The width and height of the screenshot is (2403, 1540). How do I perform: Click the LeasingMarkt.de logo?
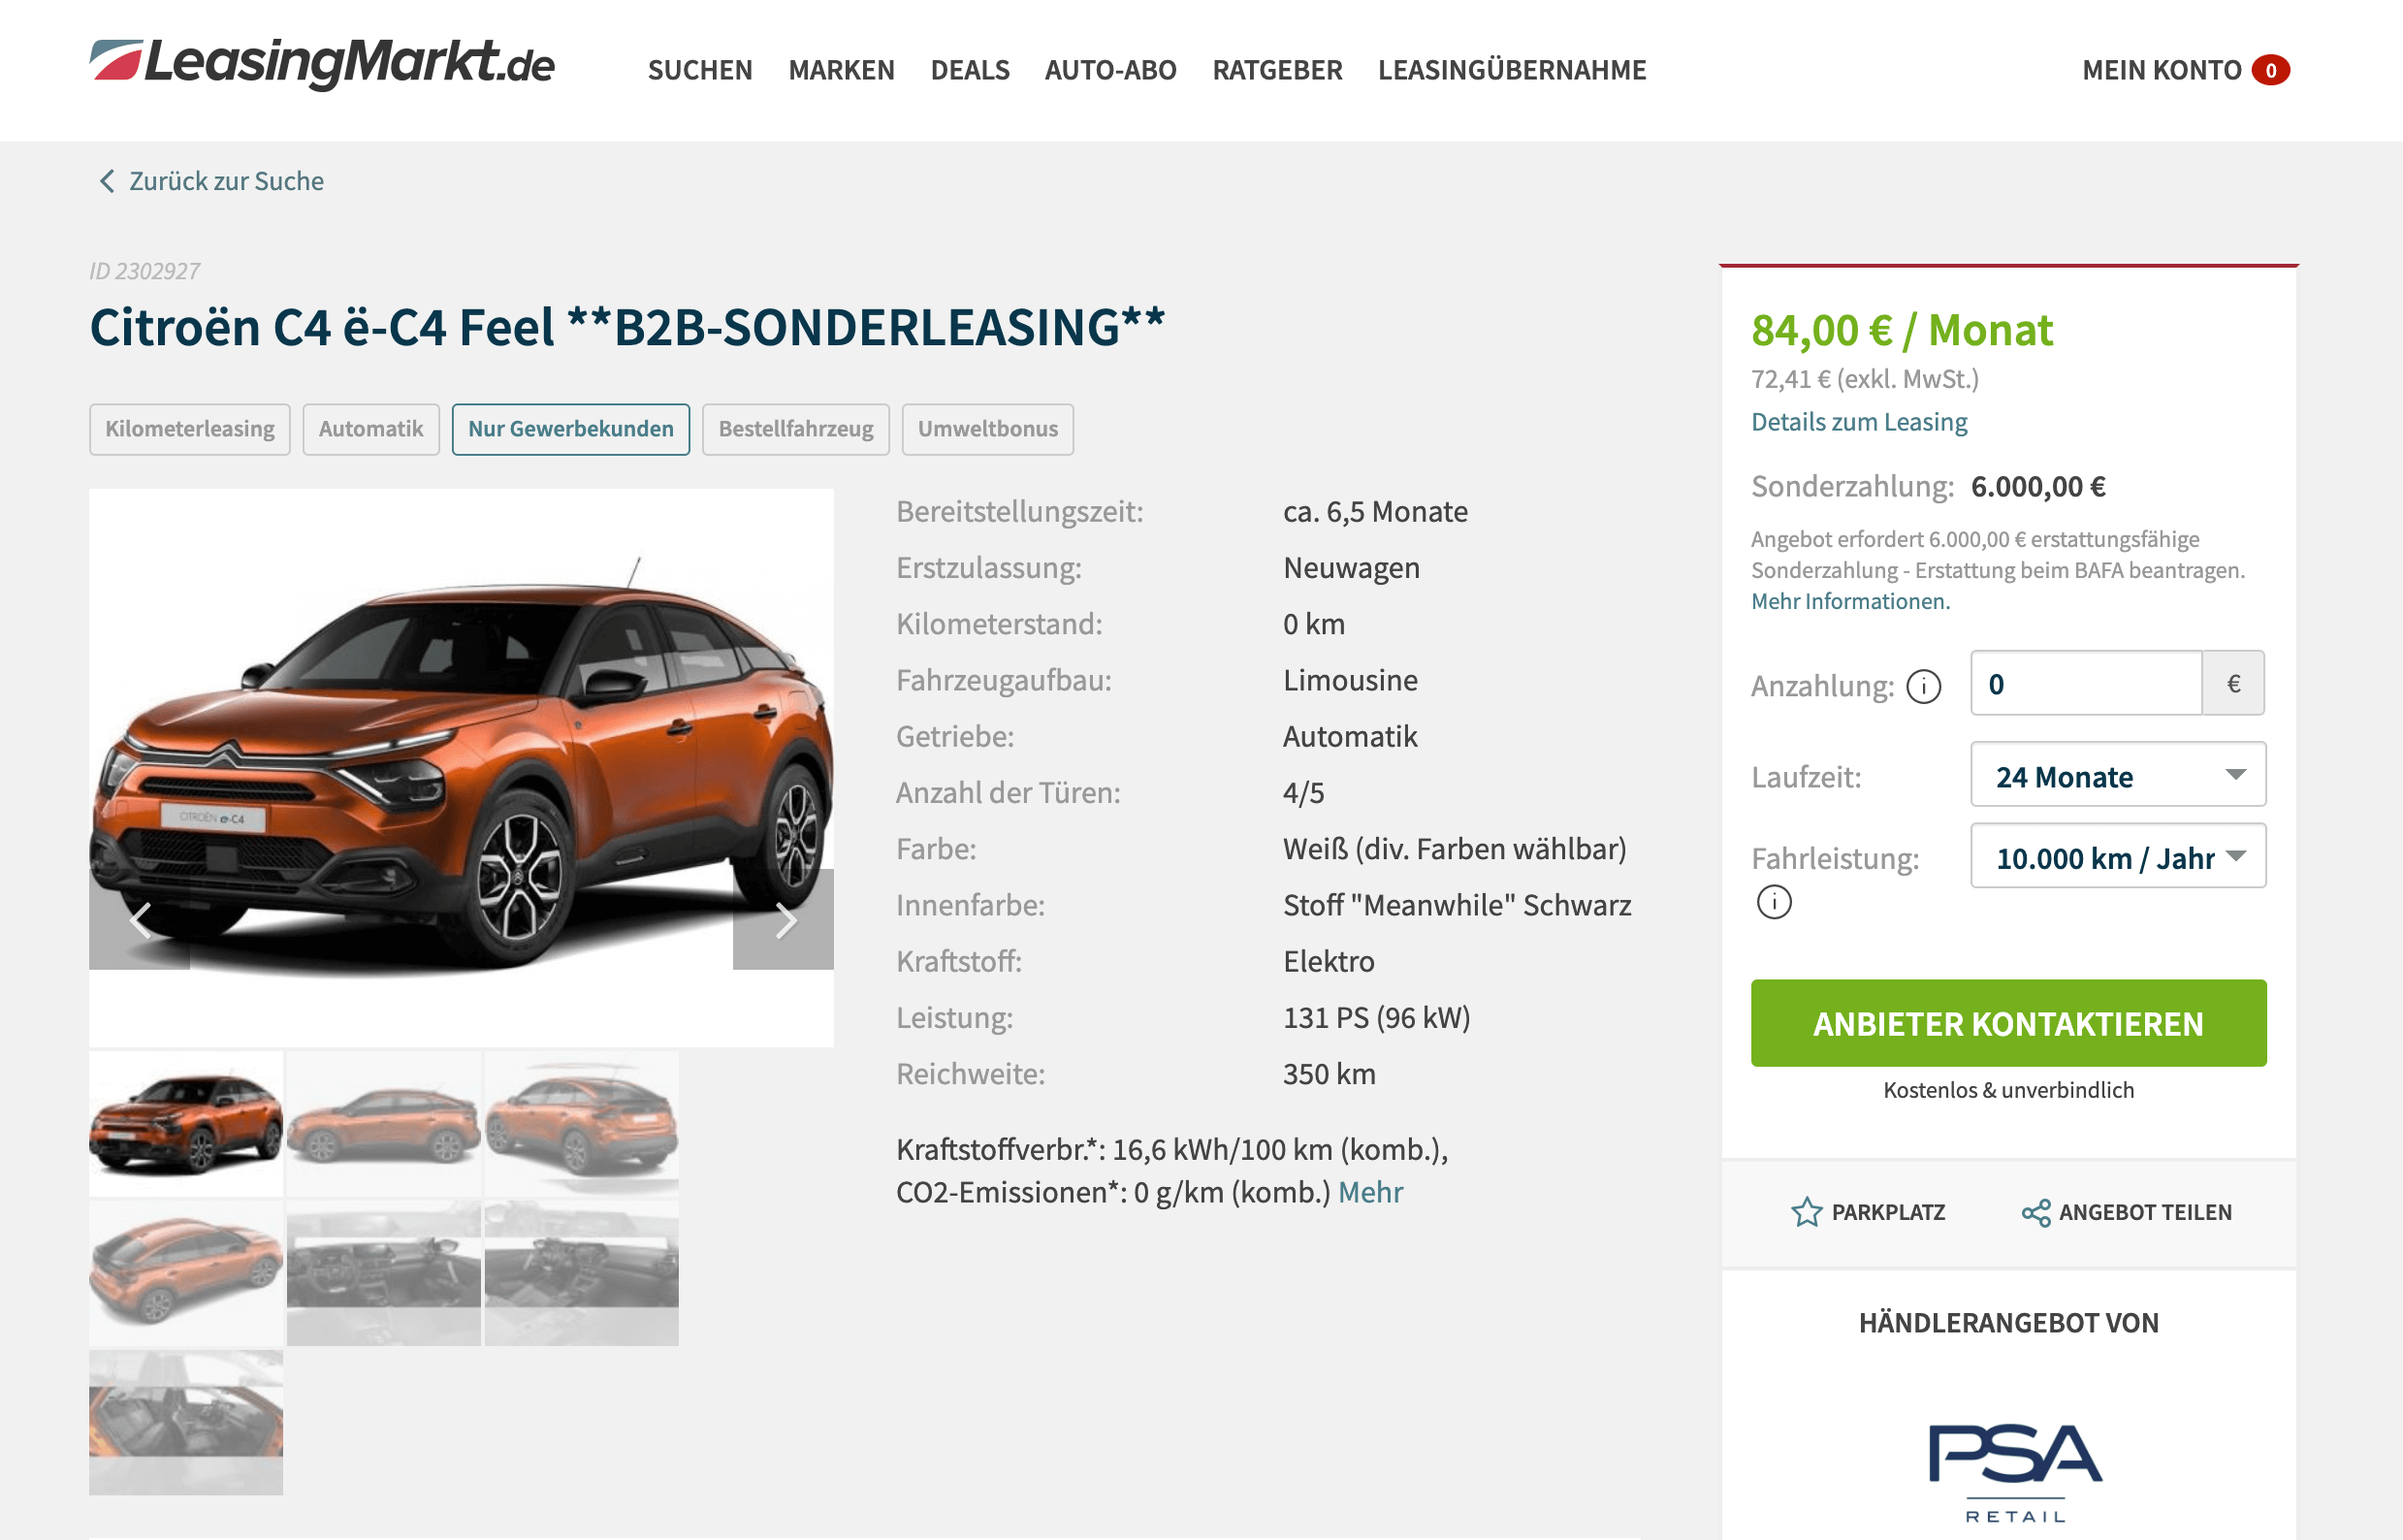(322, 64)
